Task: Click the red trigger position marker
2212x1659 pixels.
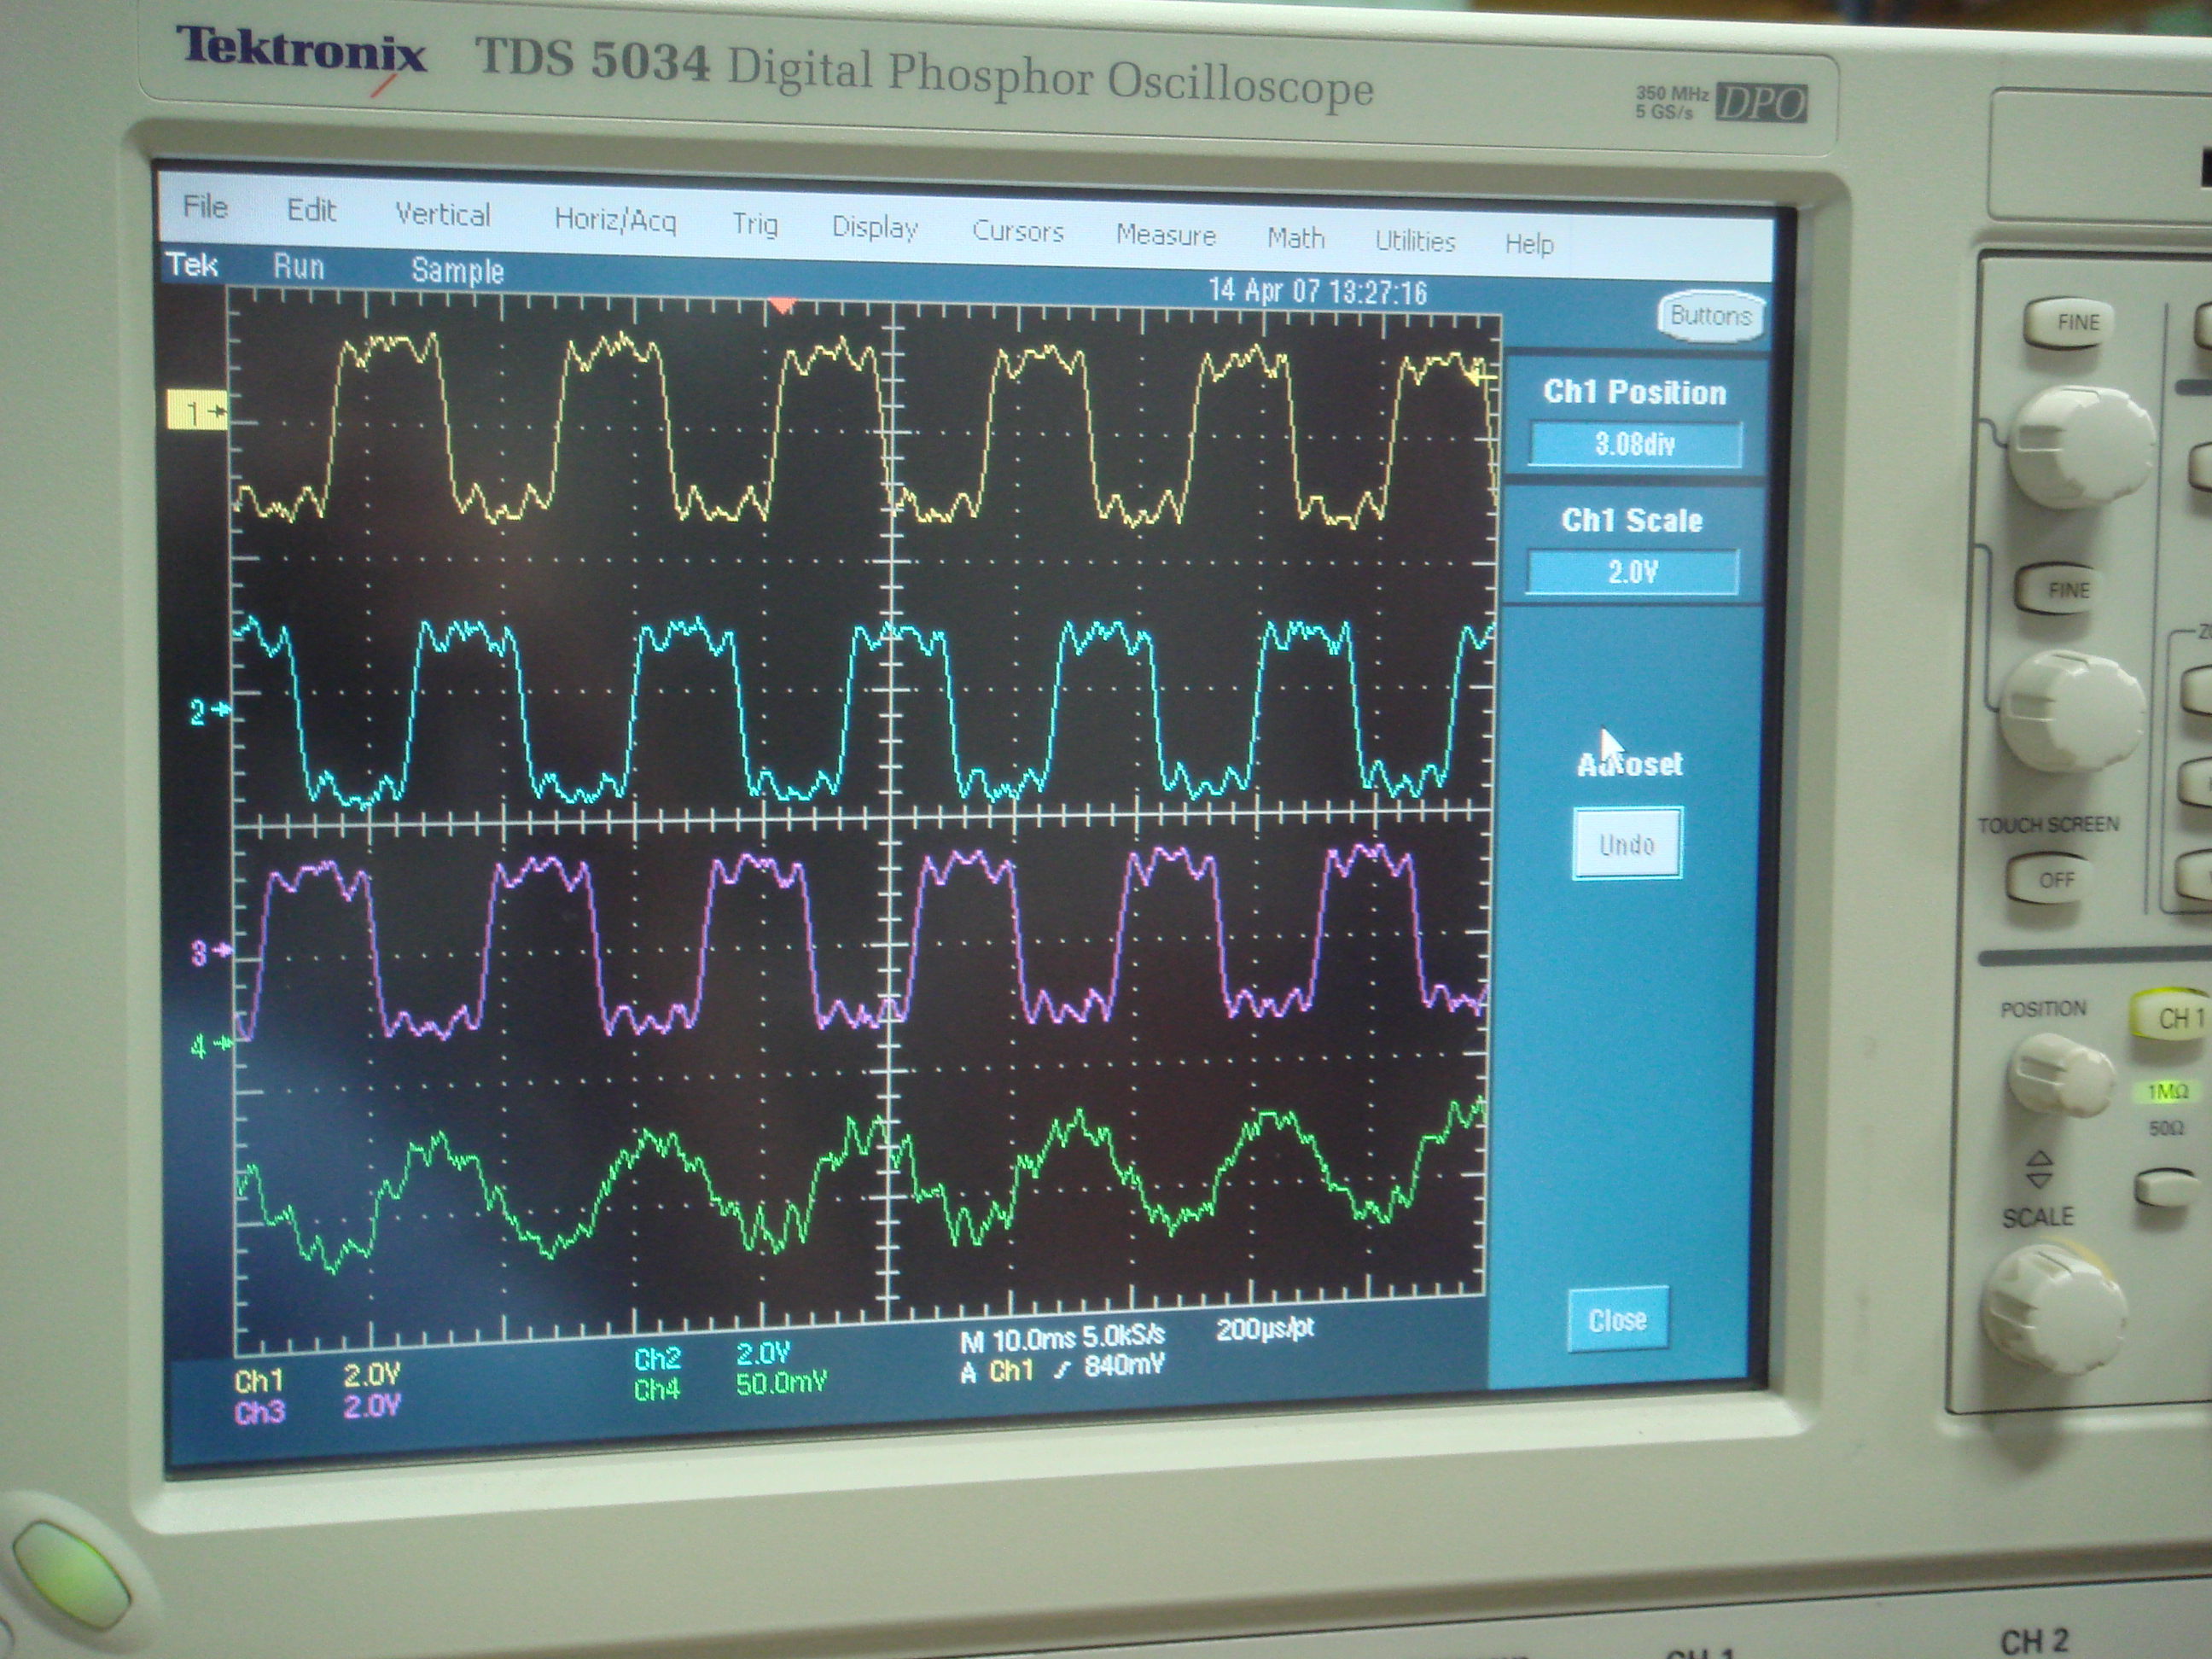Action: 781,305
